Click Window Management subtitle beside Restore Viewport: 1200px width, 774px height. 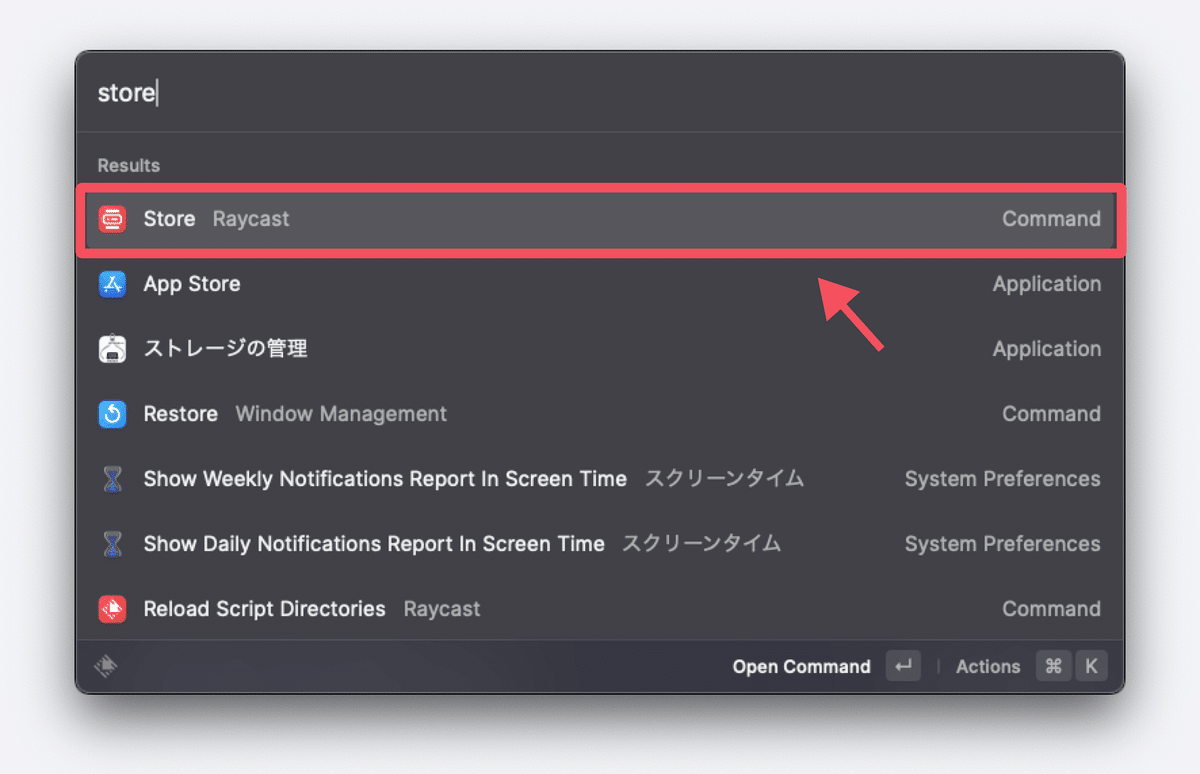[341, 414]
